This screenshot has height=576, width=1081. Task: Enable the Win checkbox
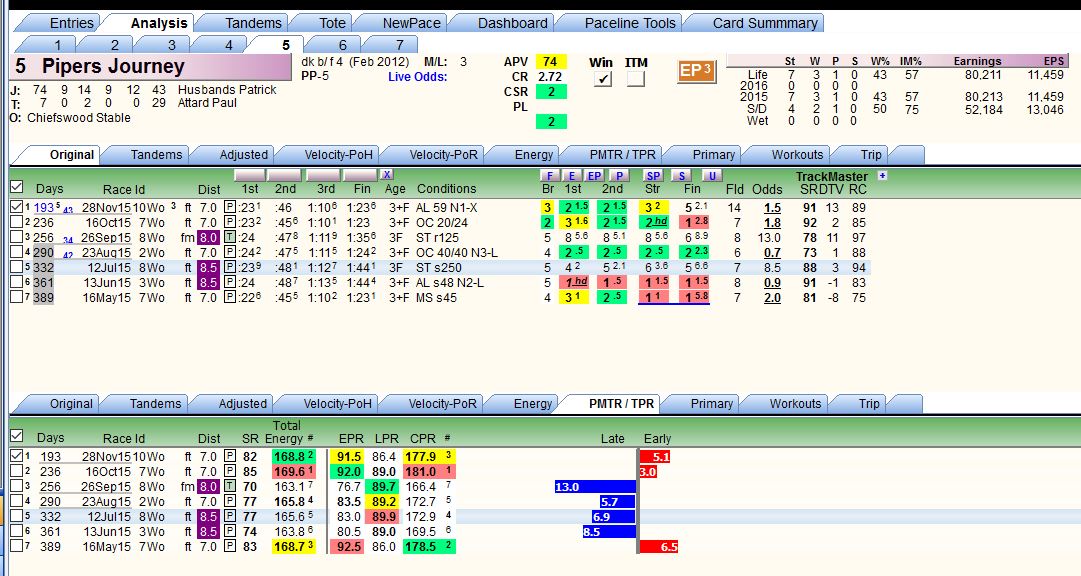[x=603, y=79]
